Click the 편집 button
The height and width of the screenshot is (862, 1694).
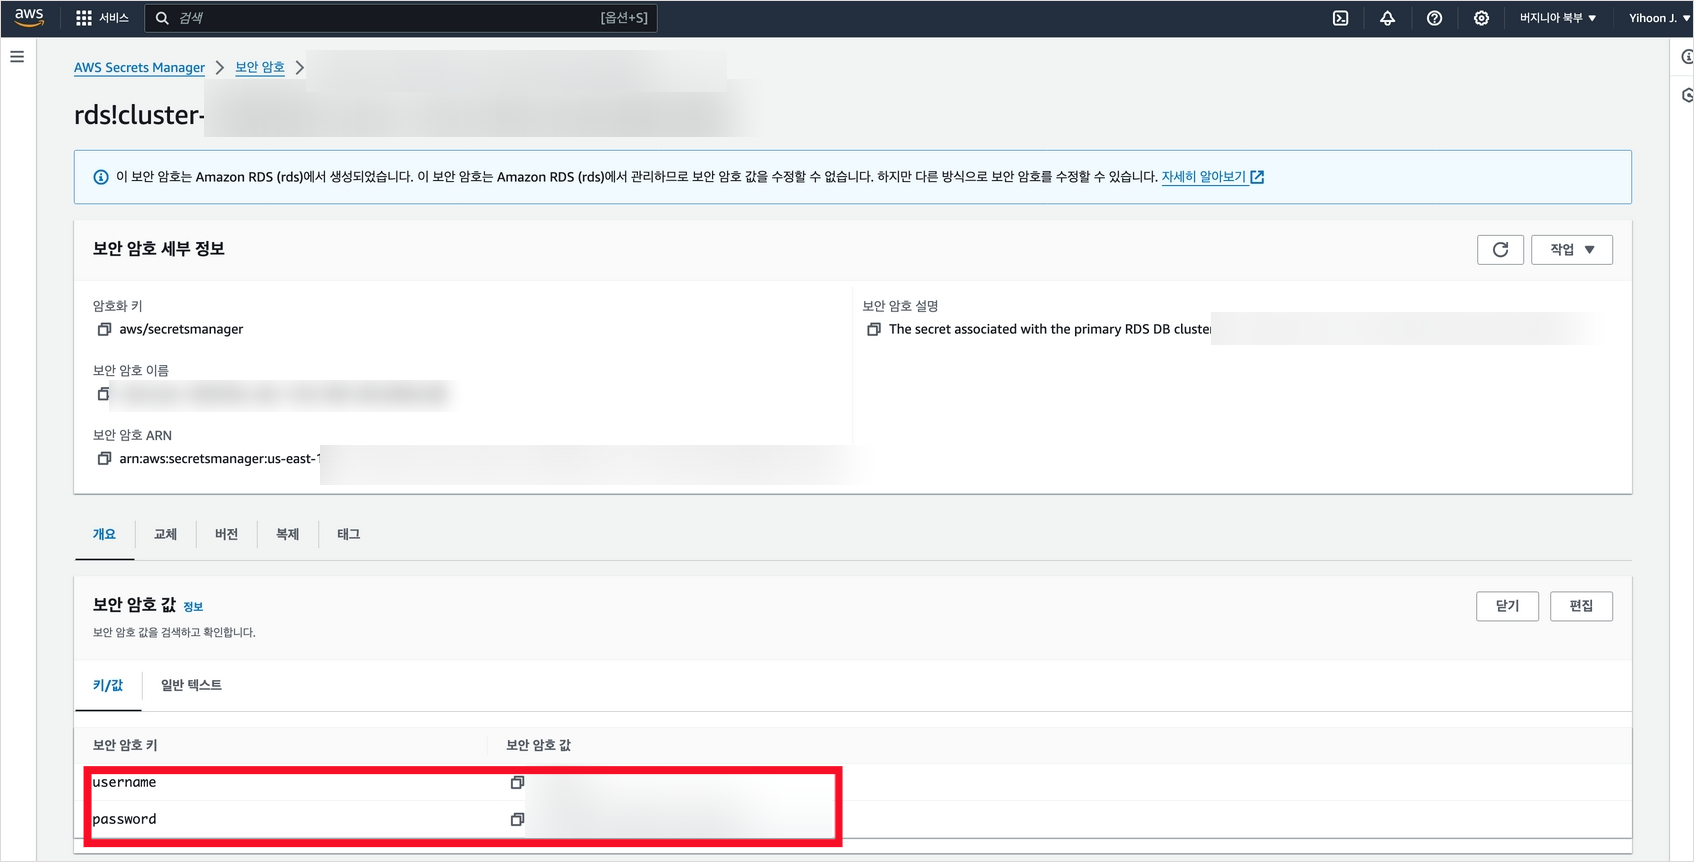click(1581, 606)
